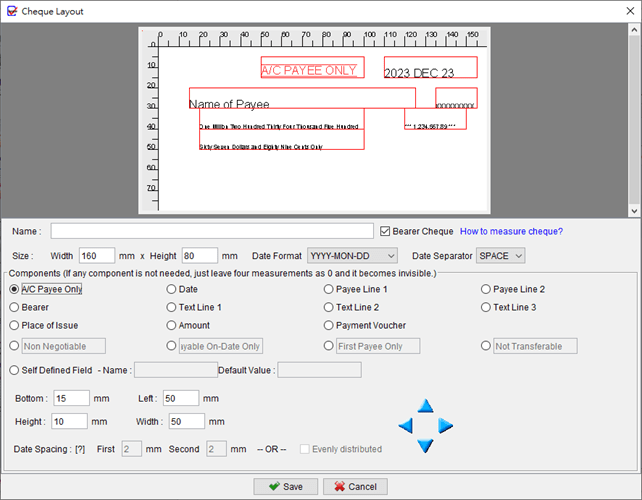Click the Date Spacing Second field
Screen dimensions: 642x500
point(217,449)
